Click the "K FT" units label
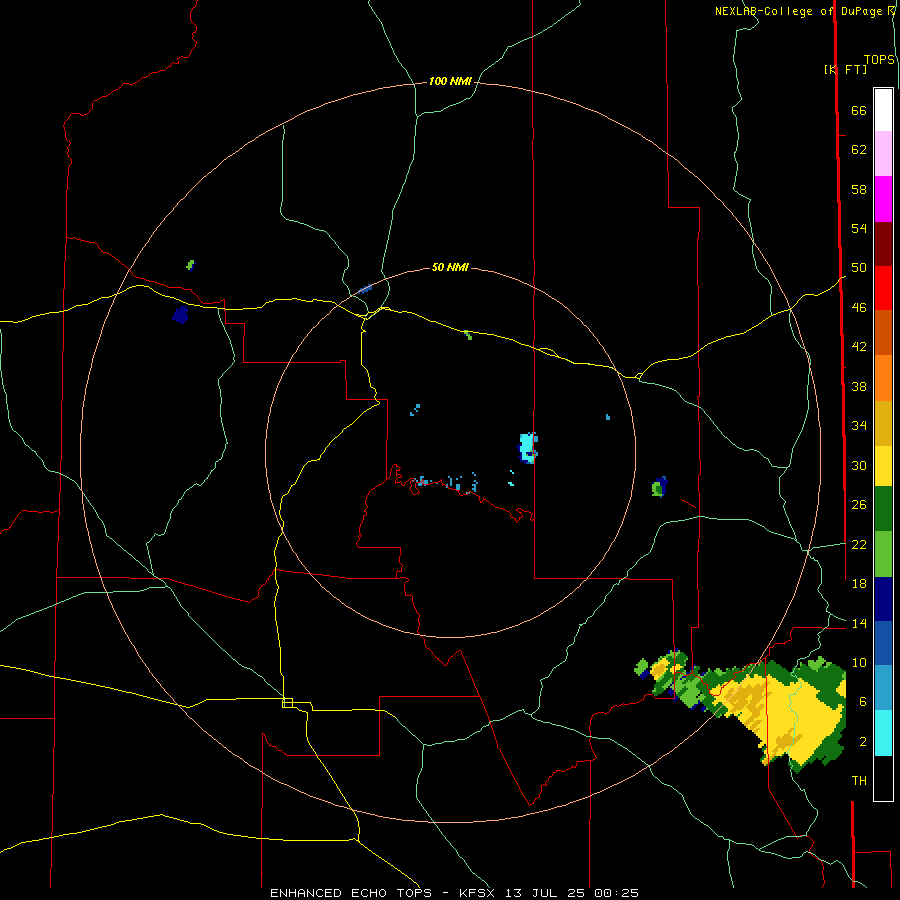This screenshot has height=900, width=900. (x=845, y=69)
